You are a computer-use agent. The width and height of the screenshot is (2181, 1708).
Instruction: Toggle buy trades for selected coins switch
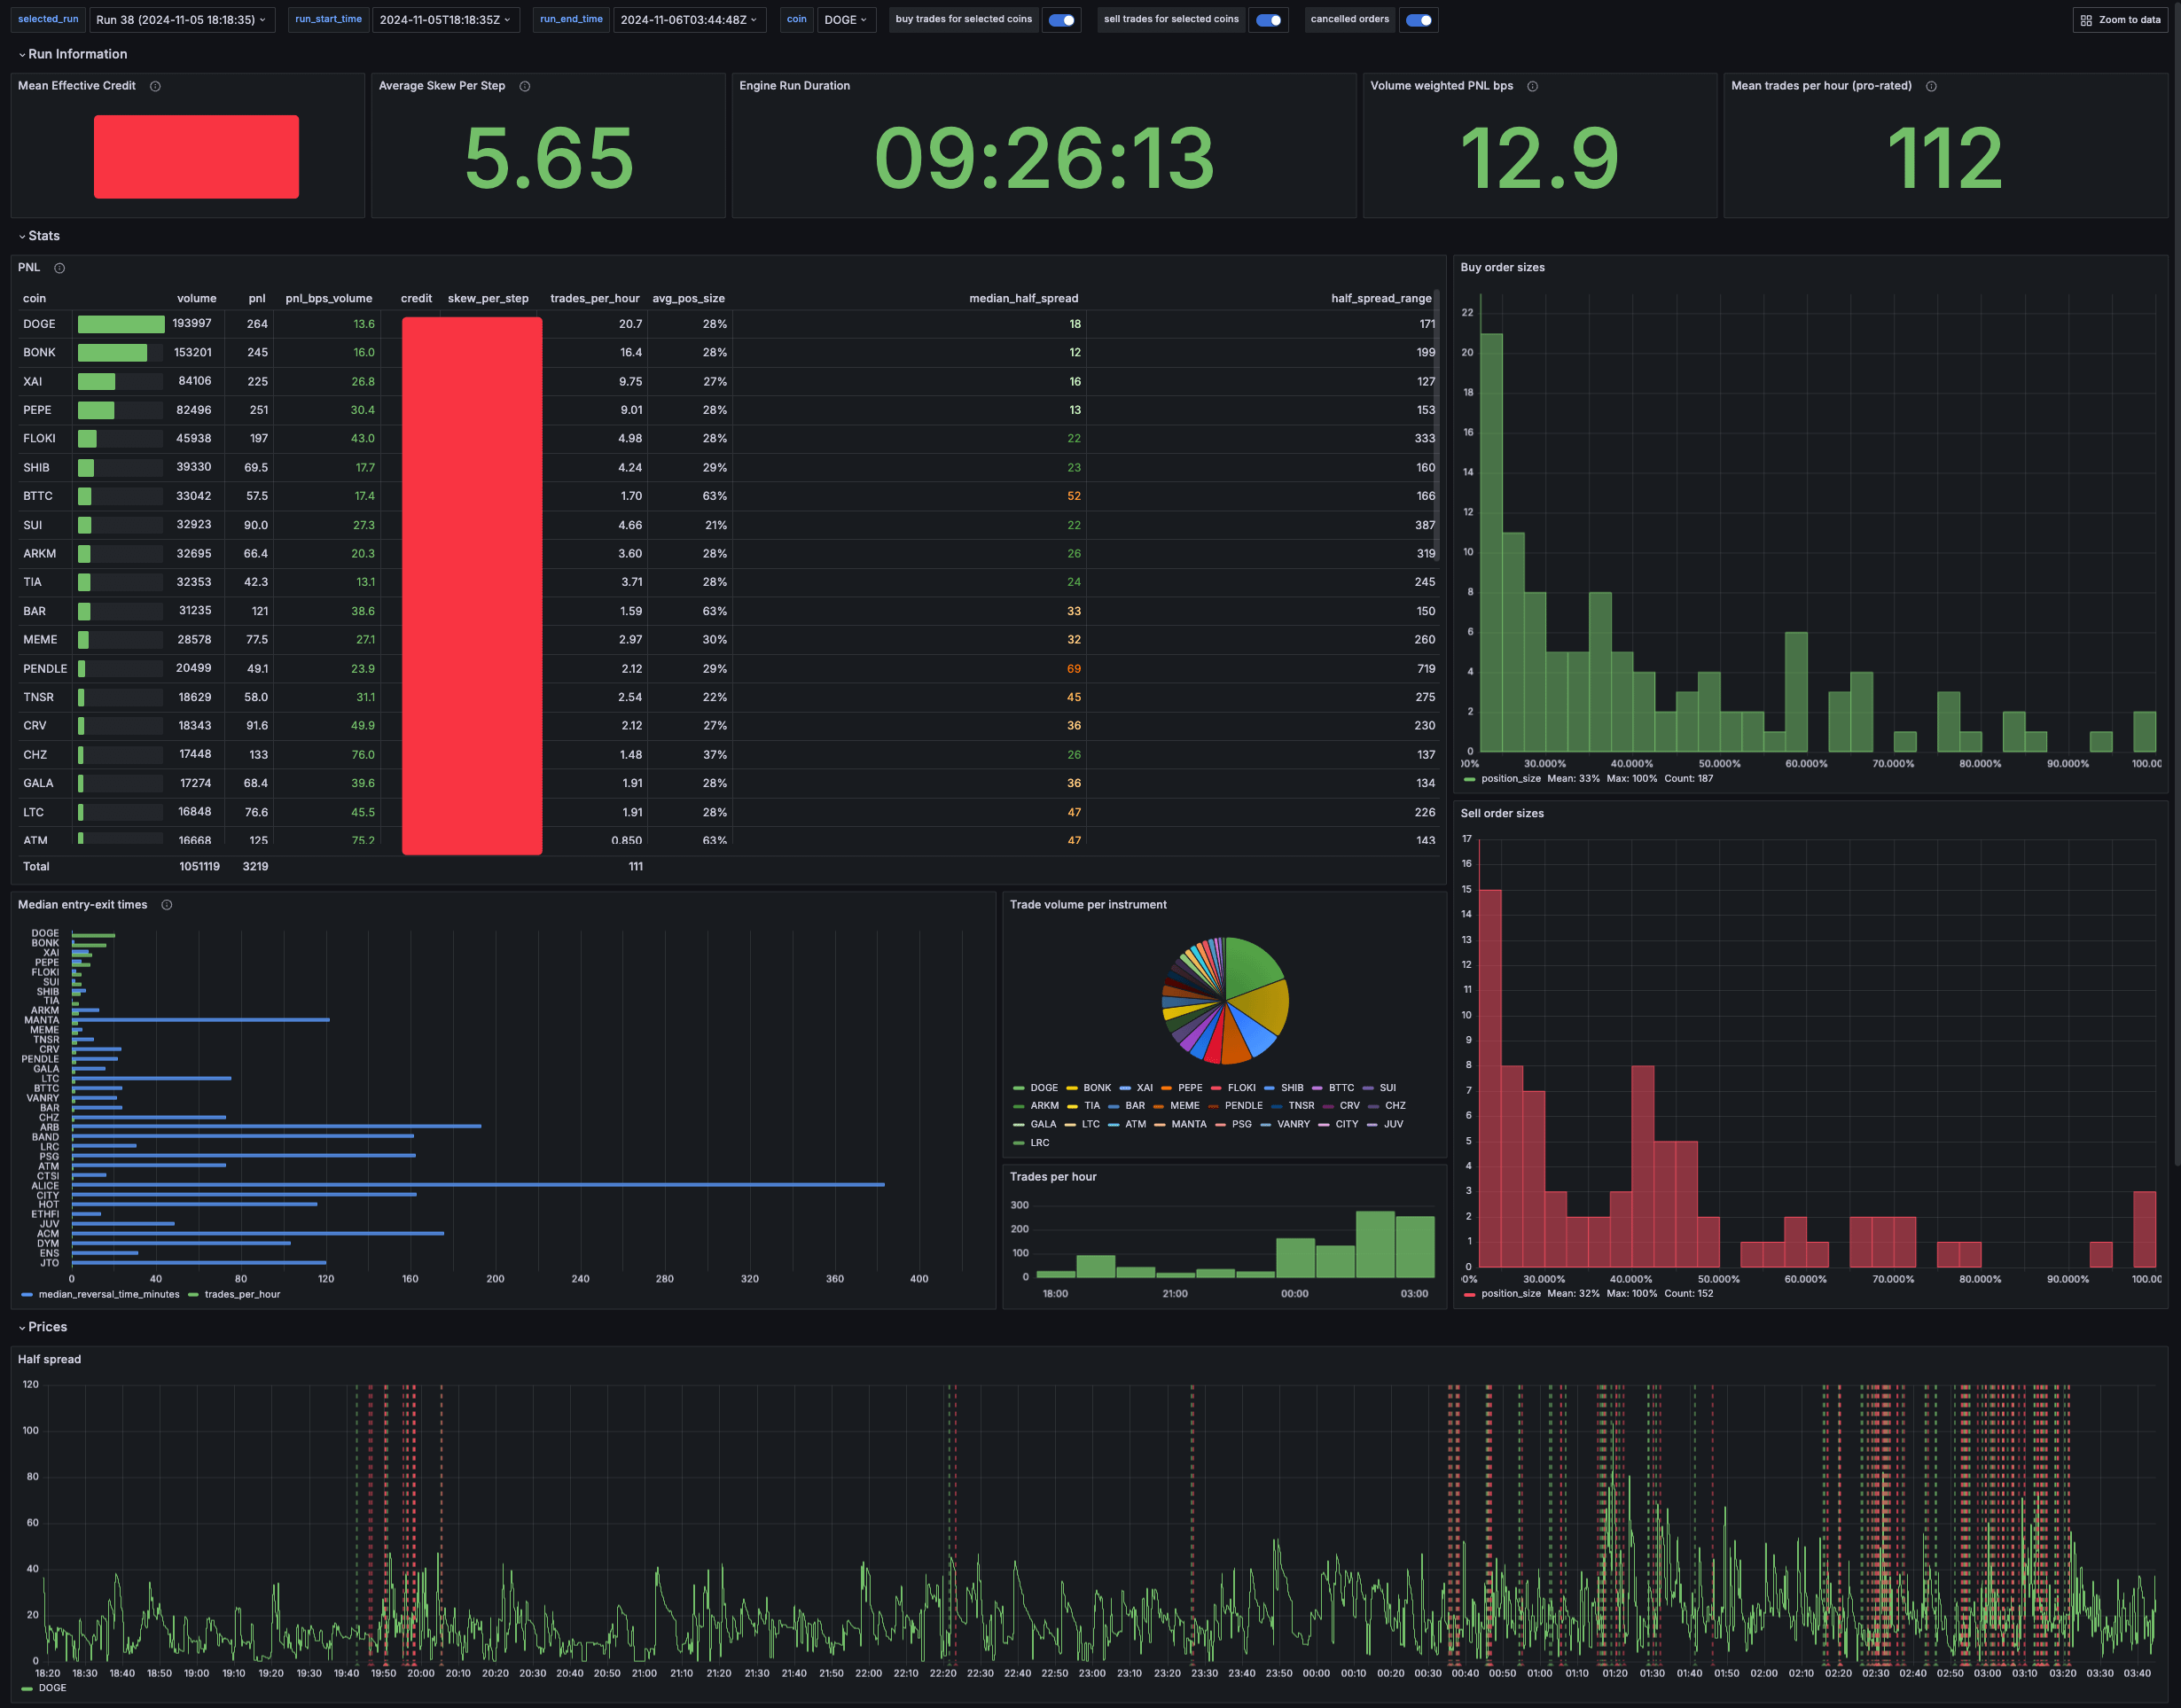(1061, 20)
